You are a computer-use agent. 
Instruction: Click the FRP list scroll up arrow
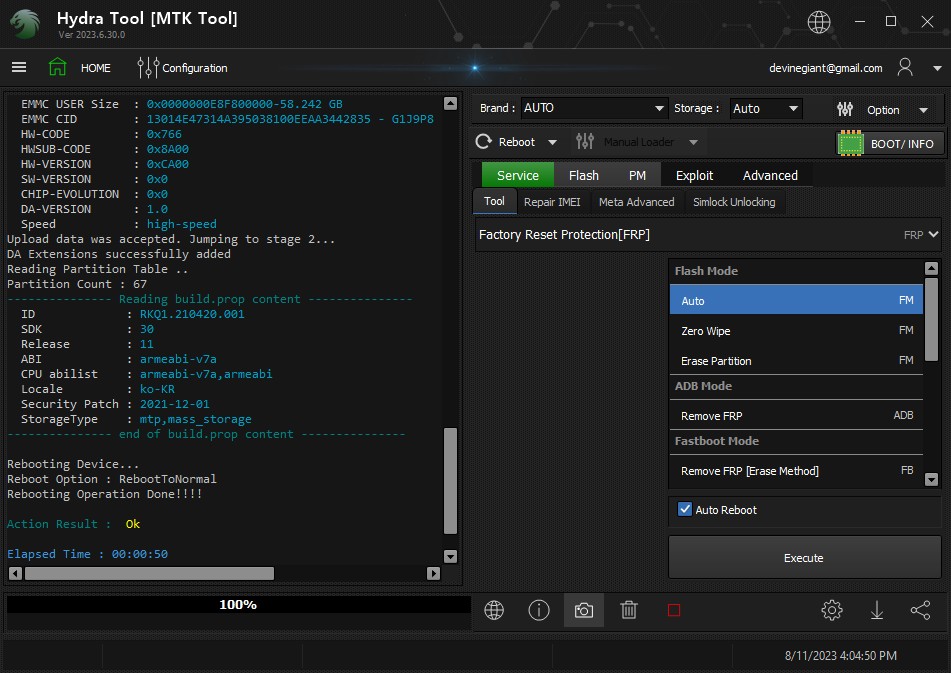click(932, 268)
